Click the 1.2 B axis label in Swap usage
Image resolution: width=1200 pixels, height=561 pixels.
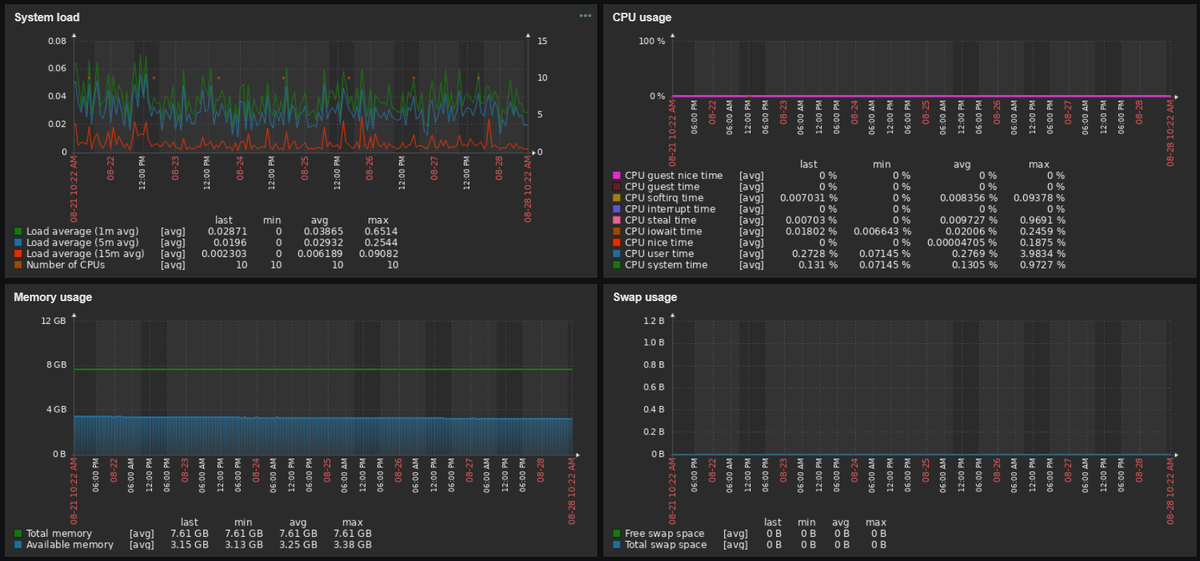(654, 320)
